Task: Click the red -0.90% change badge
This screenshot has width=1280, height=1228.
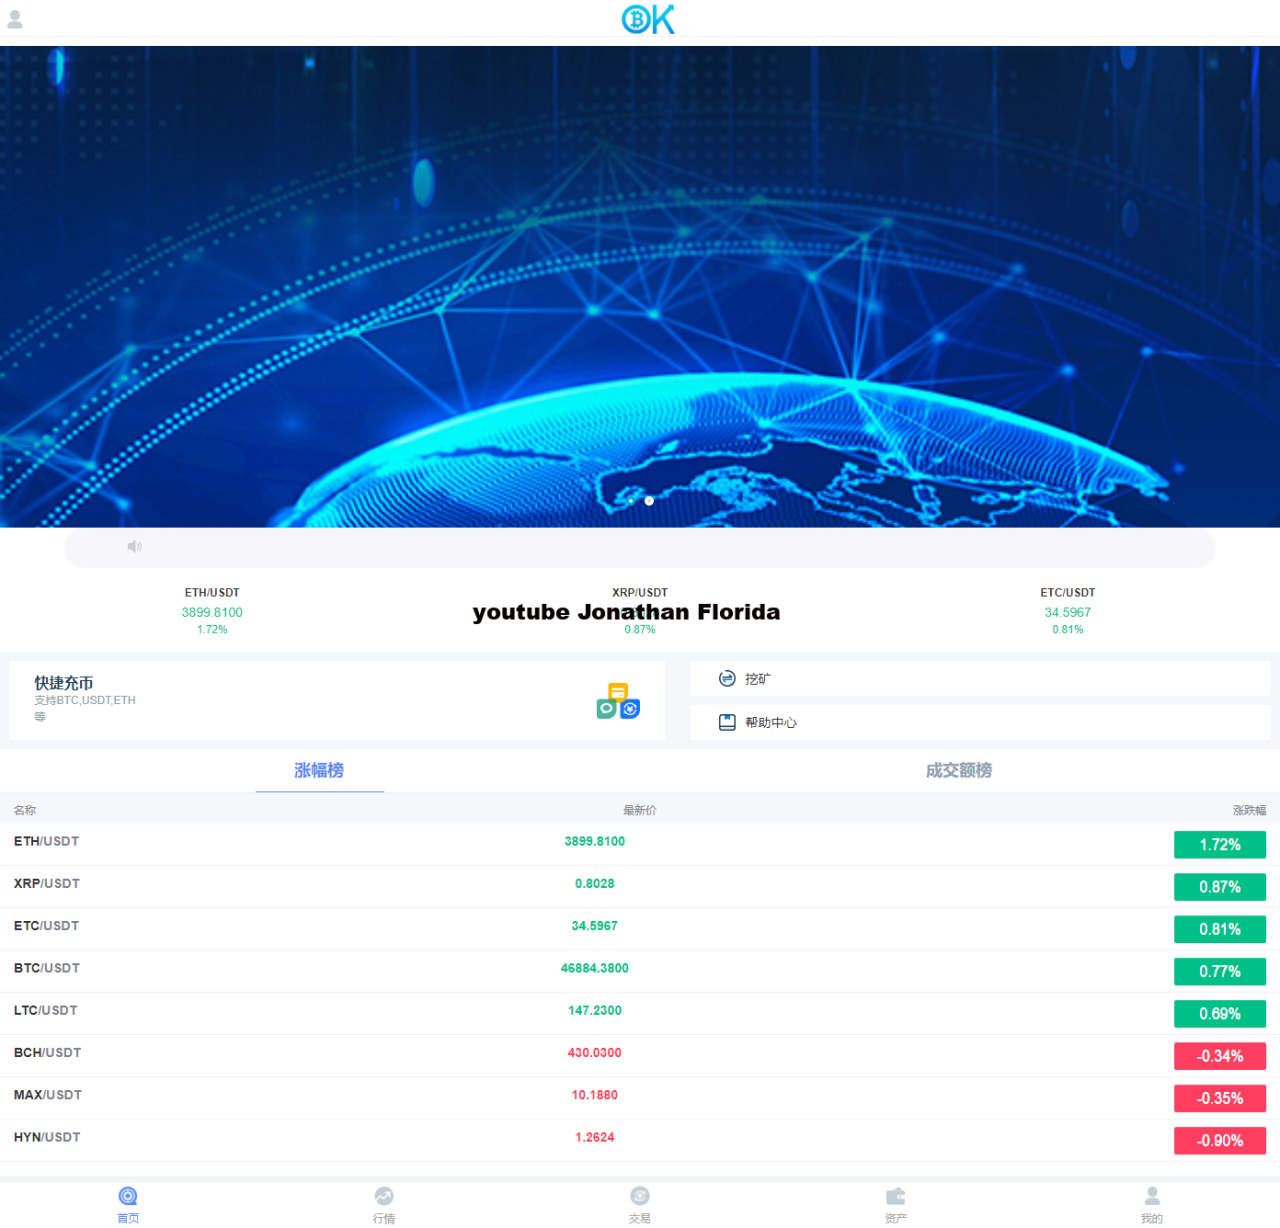Action: tap(1220, 1141)
